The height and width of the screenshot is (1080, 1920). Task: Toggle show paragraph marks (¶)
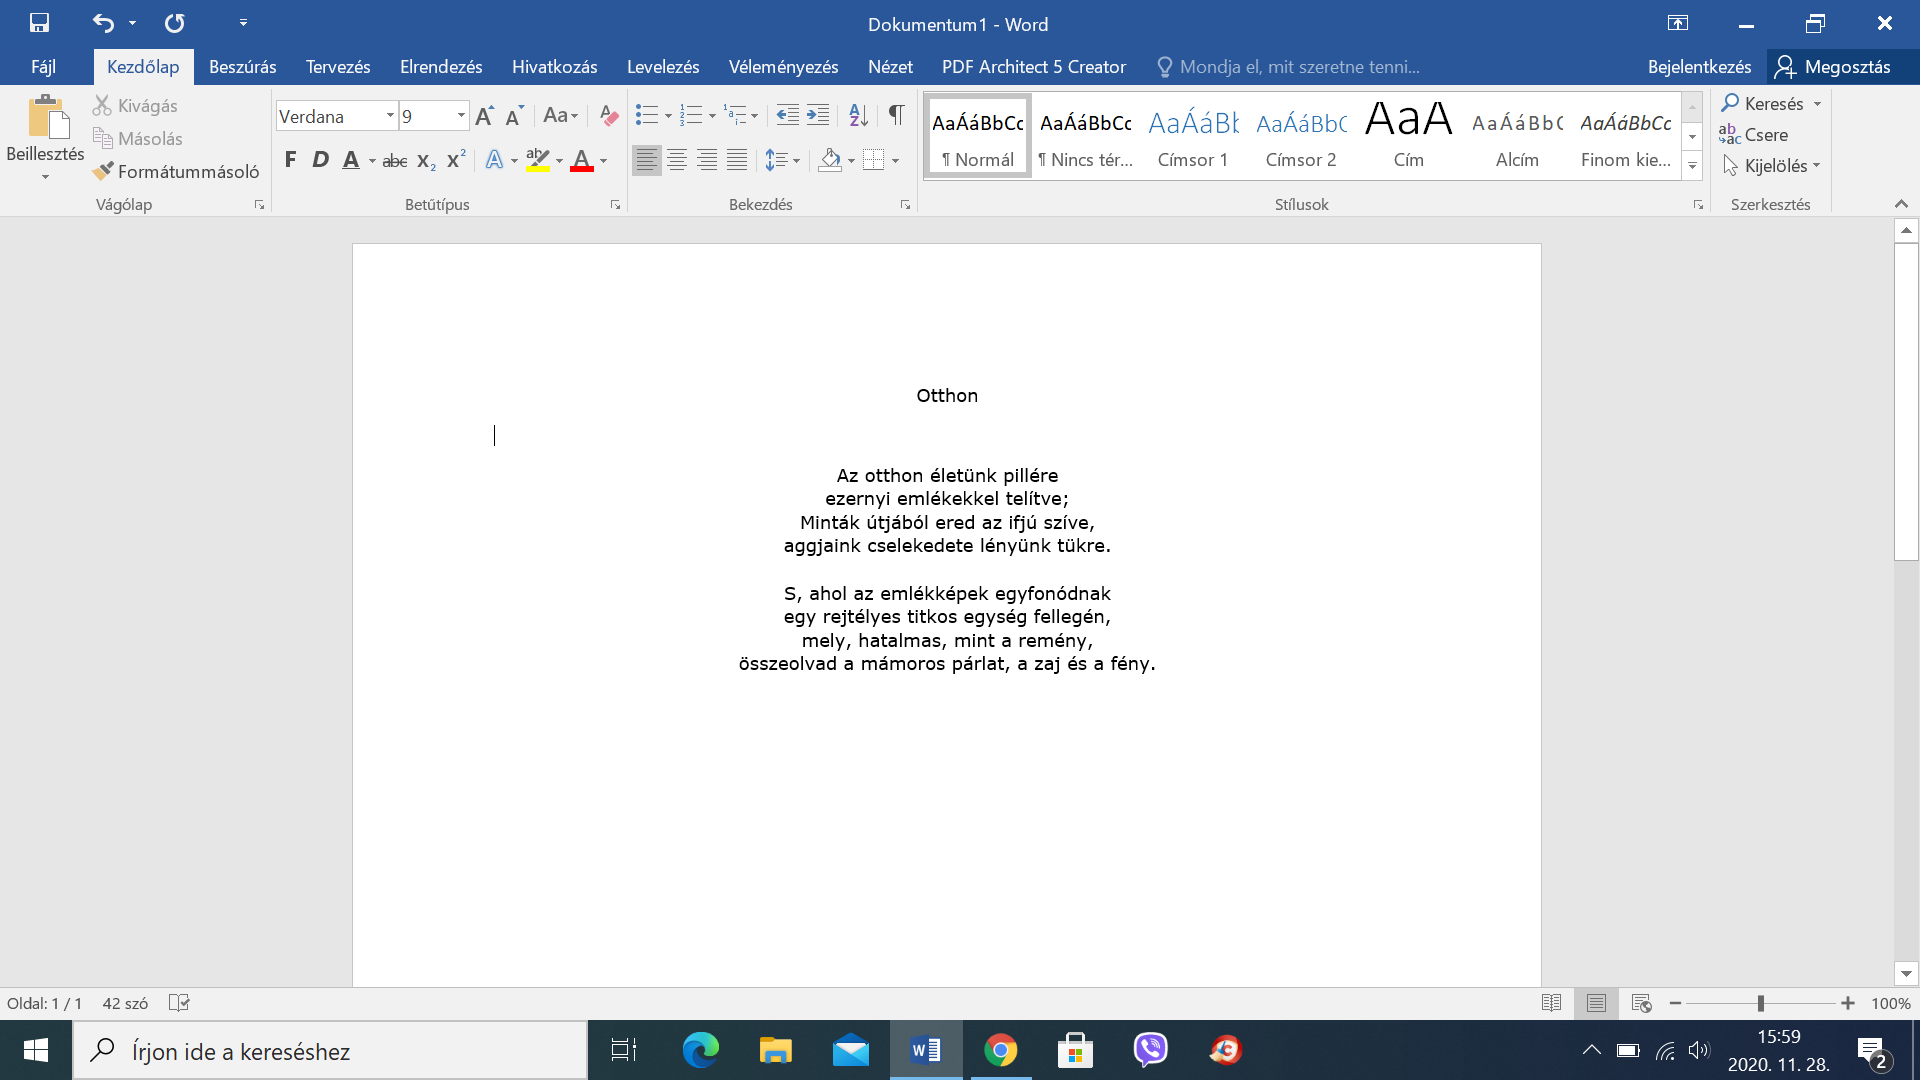click(x=897, y=116)
